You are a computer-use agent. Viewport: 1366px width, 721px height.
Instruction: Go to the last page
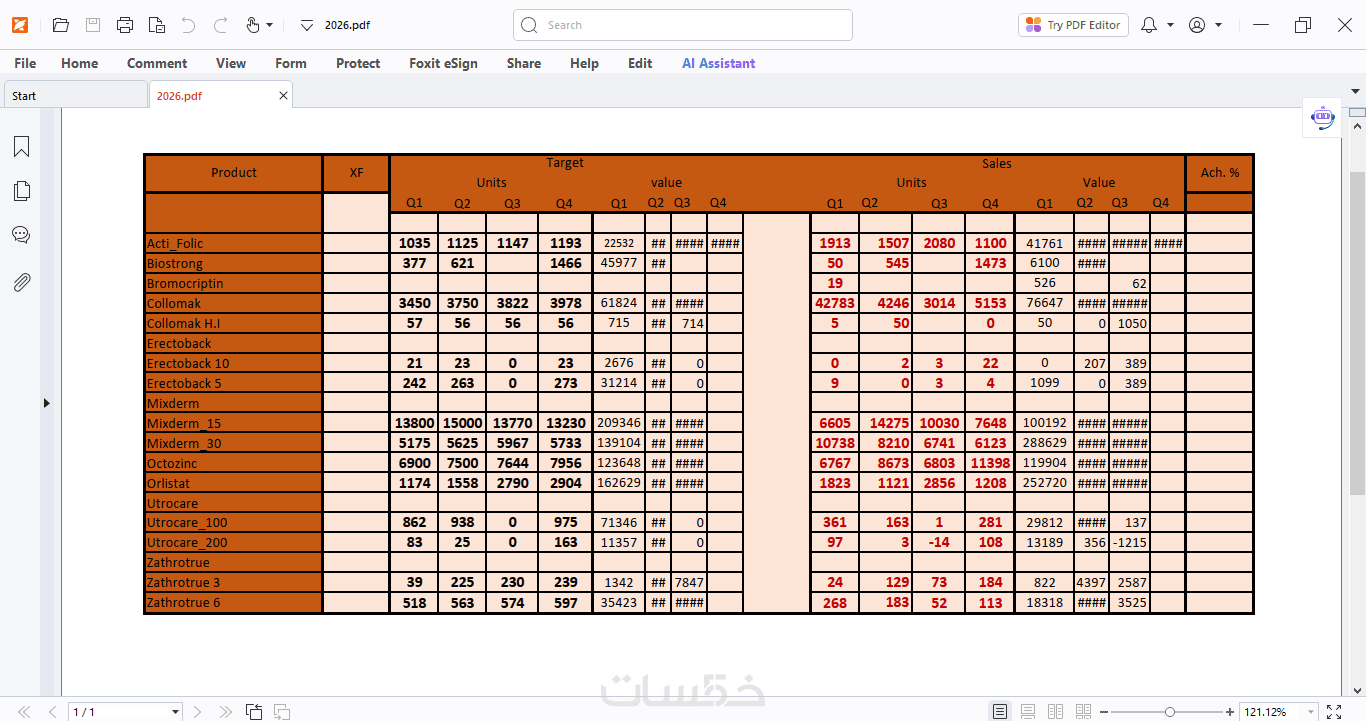point(226,712)
